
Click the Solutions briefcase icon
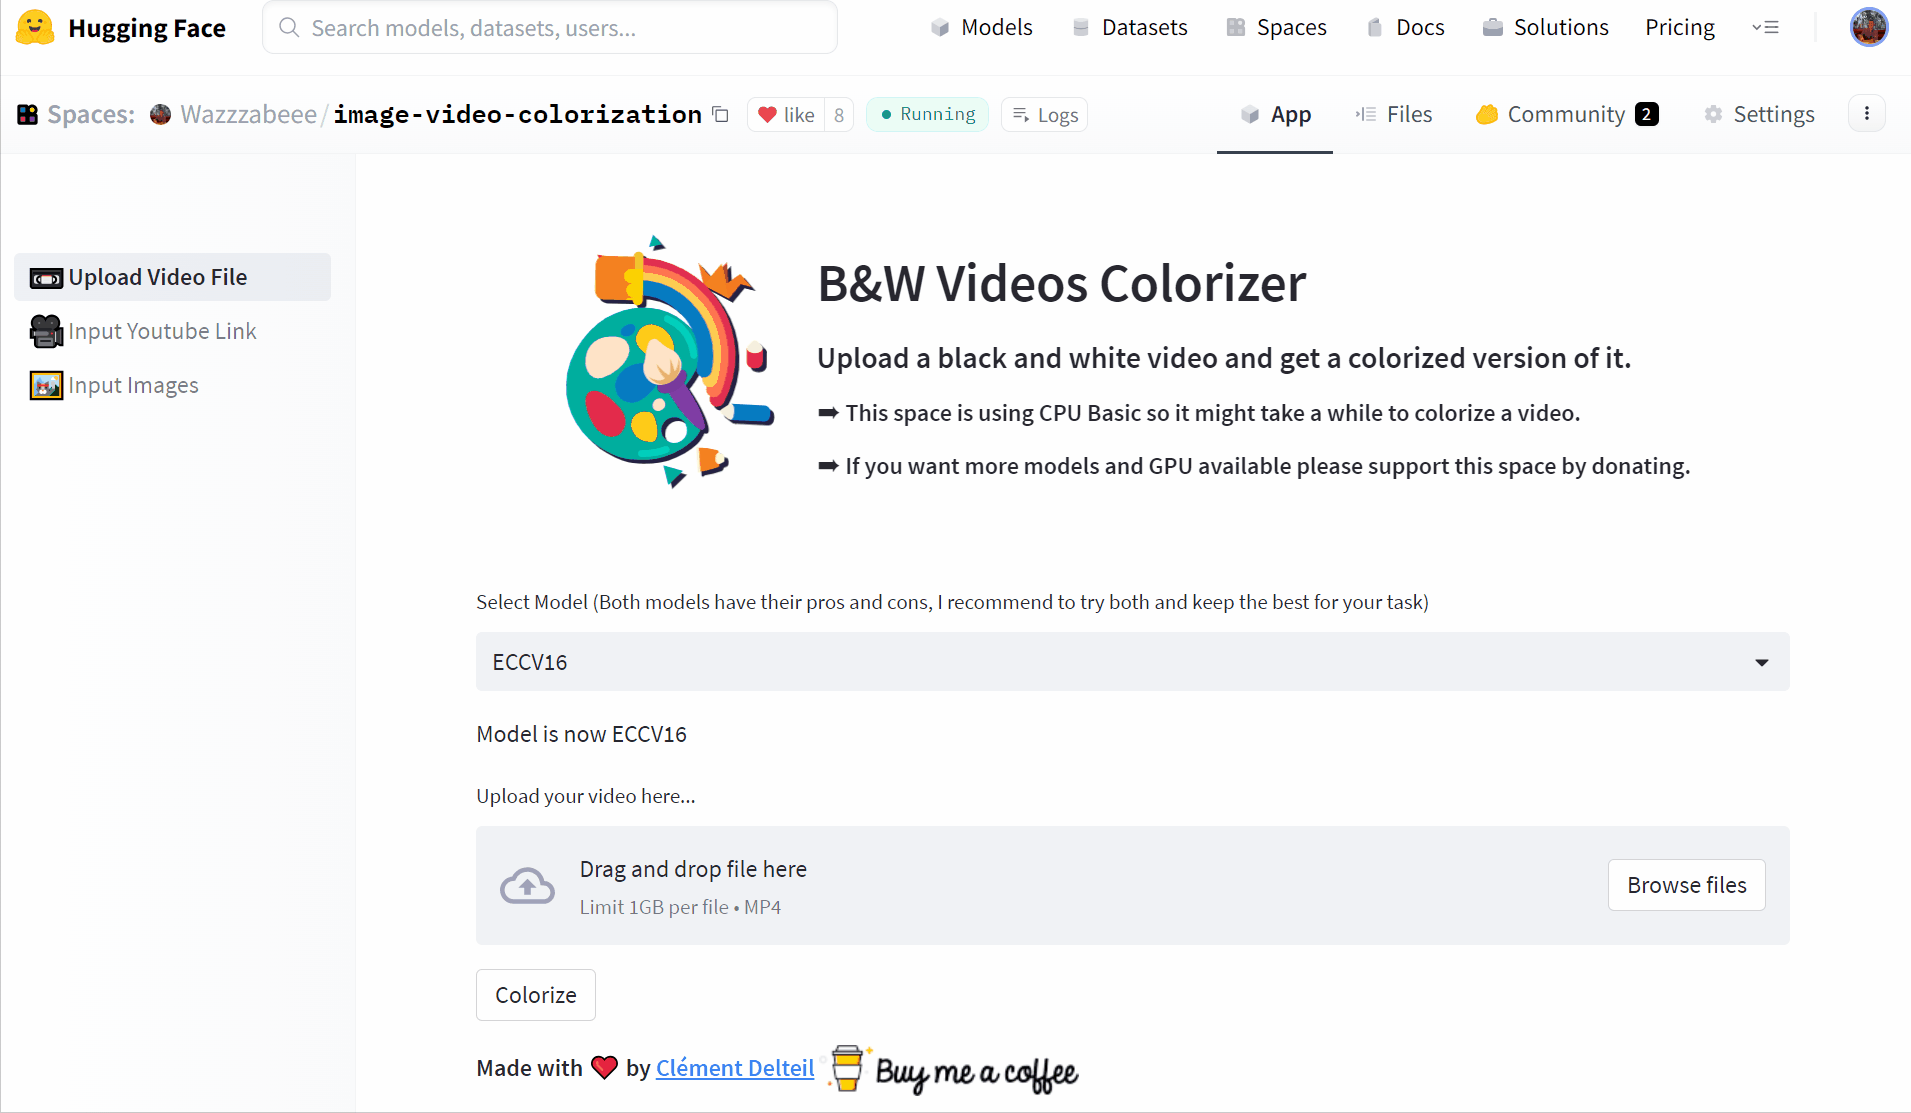click(1493, 28)
